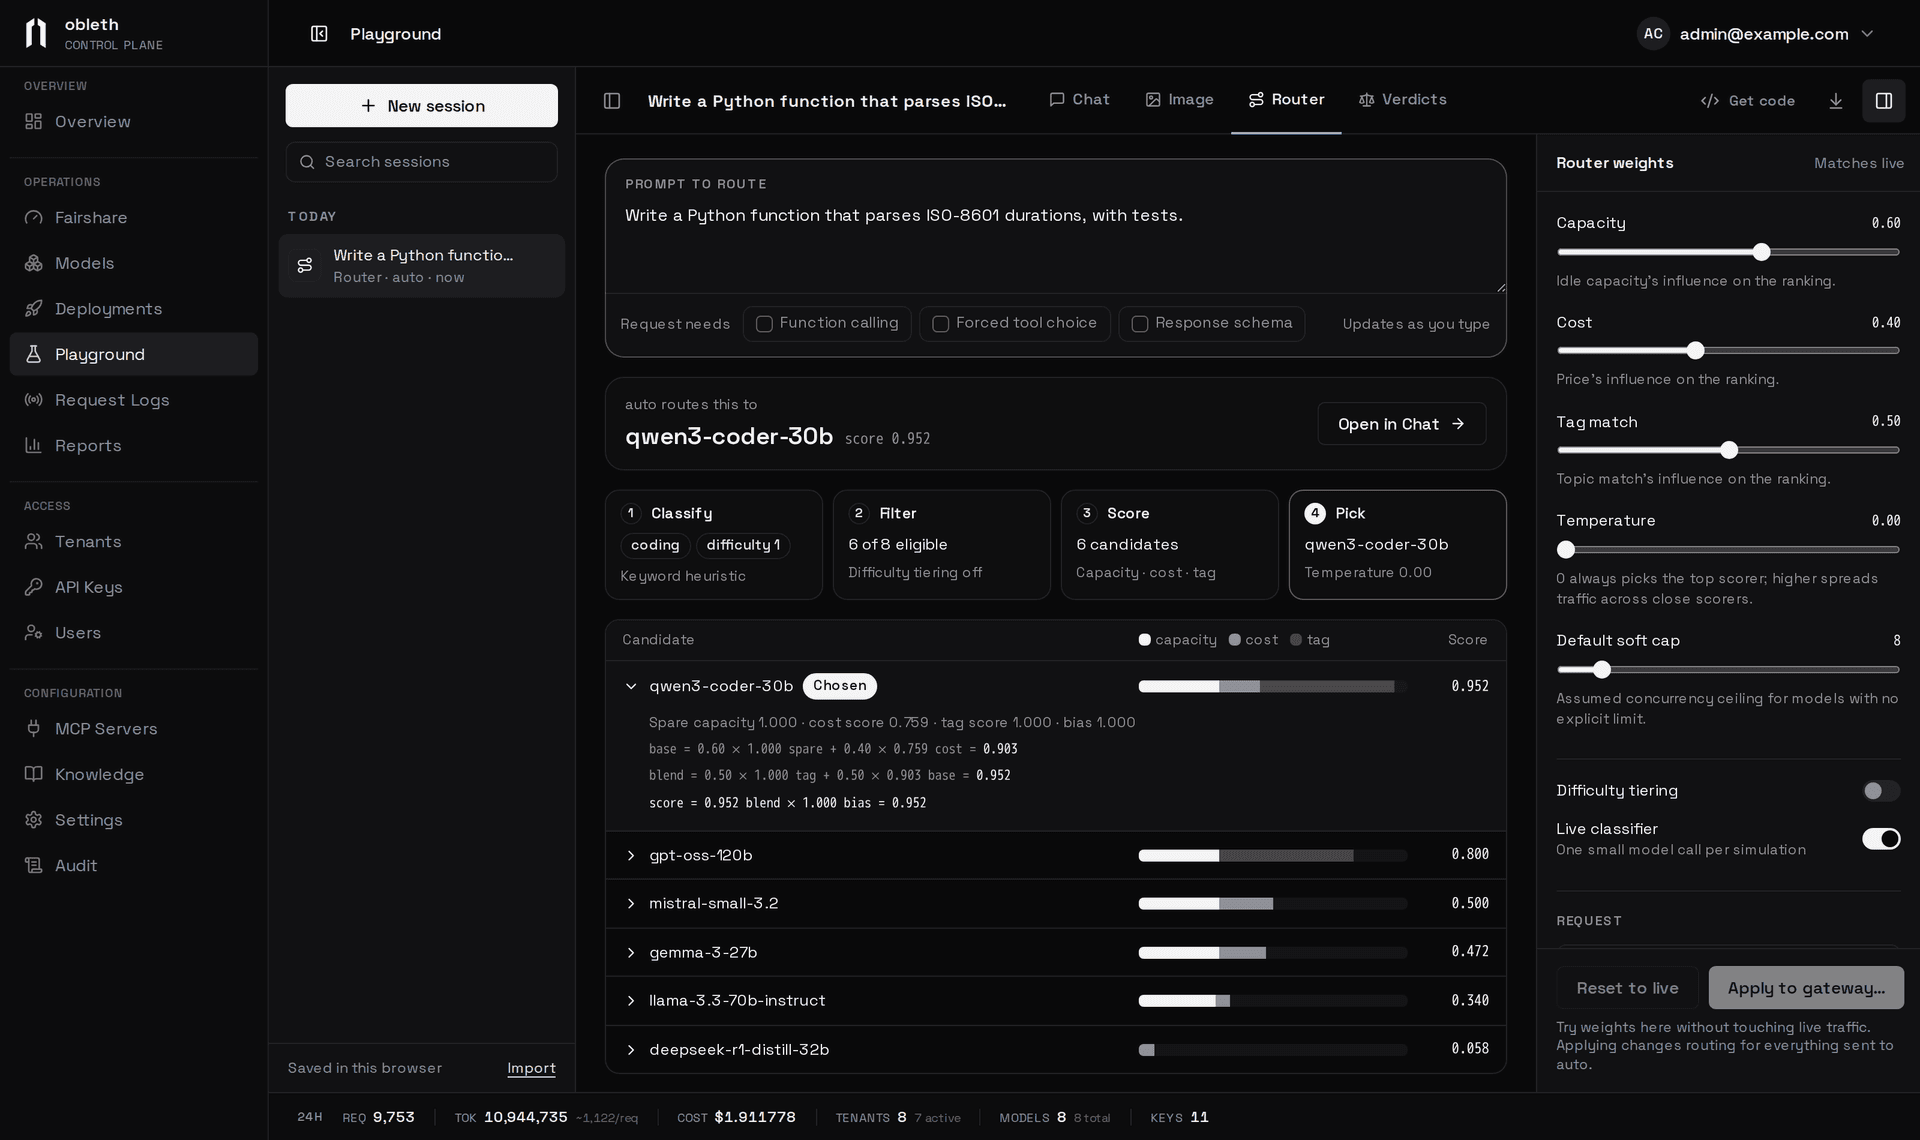The width and height of the screenshot is (1920, 1140).
Task: Expand the gpt-oss-120b candidate row
Action: coord(631,856)
